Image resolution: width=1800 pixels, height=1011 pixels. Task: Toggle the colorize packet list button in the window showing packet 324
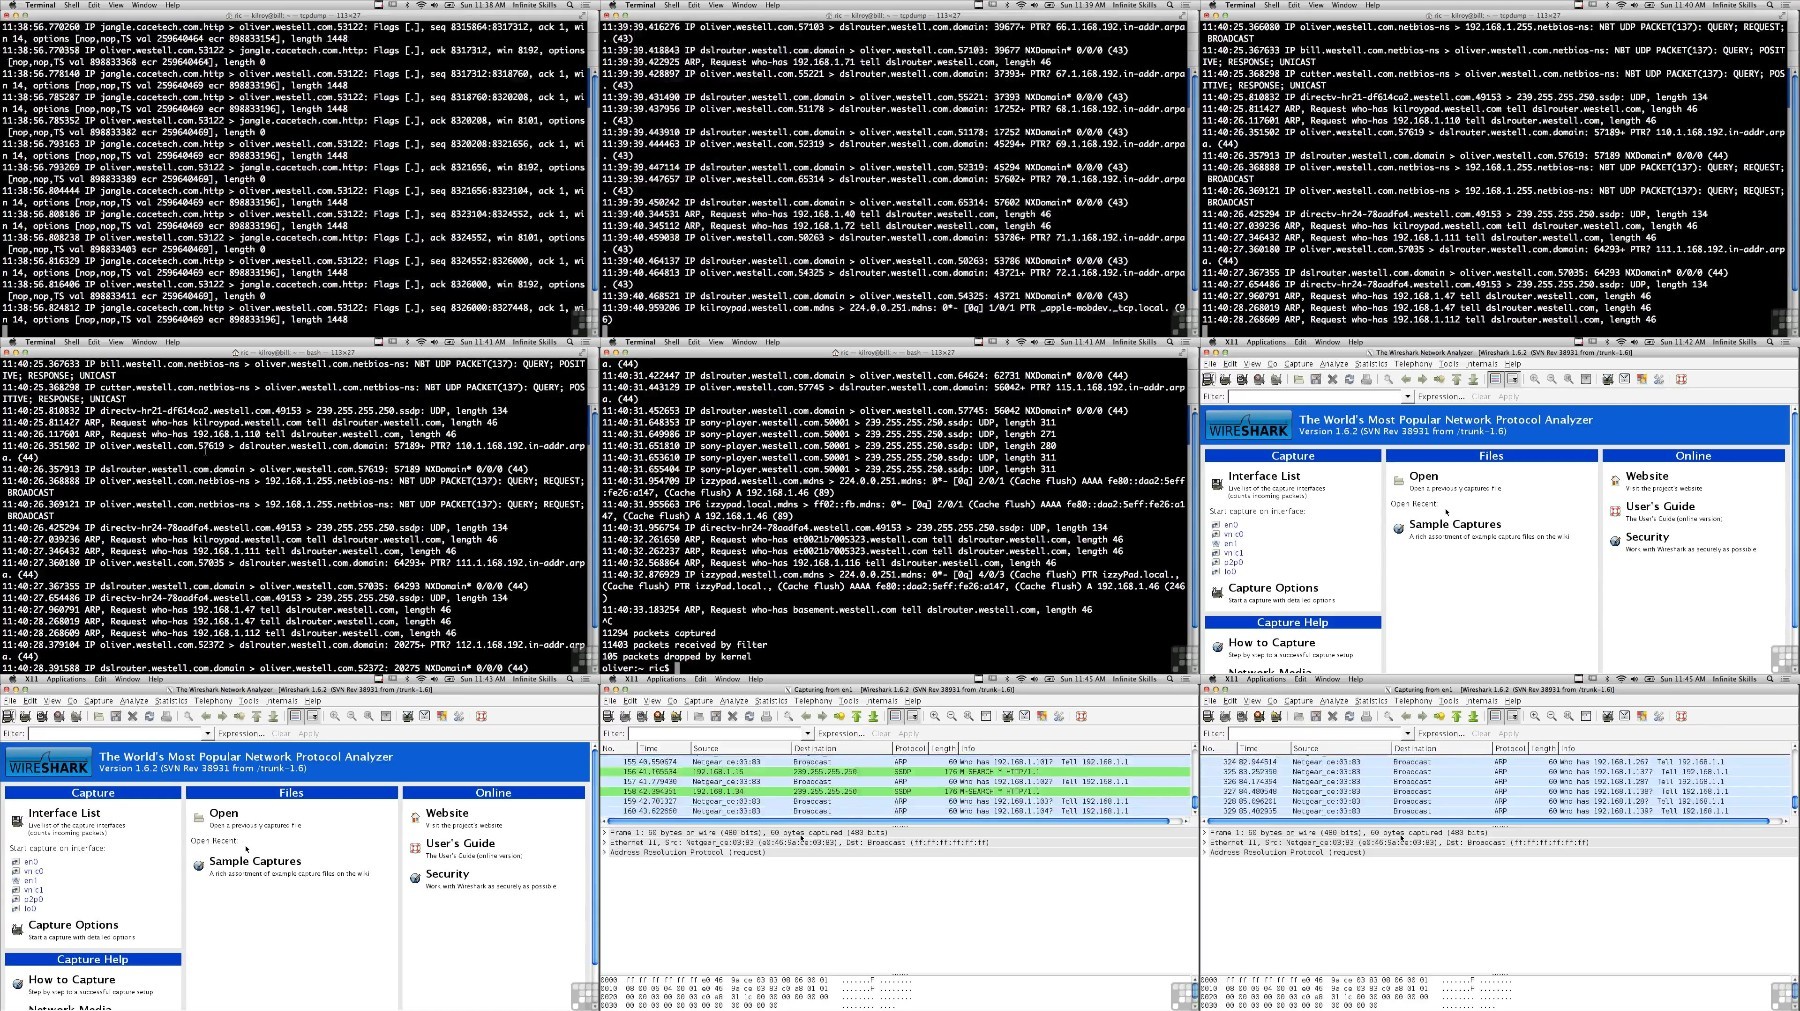(1496, 716)
